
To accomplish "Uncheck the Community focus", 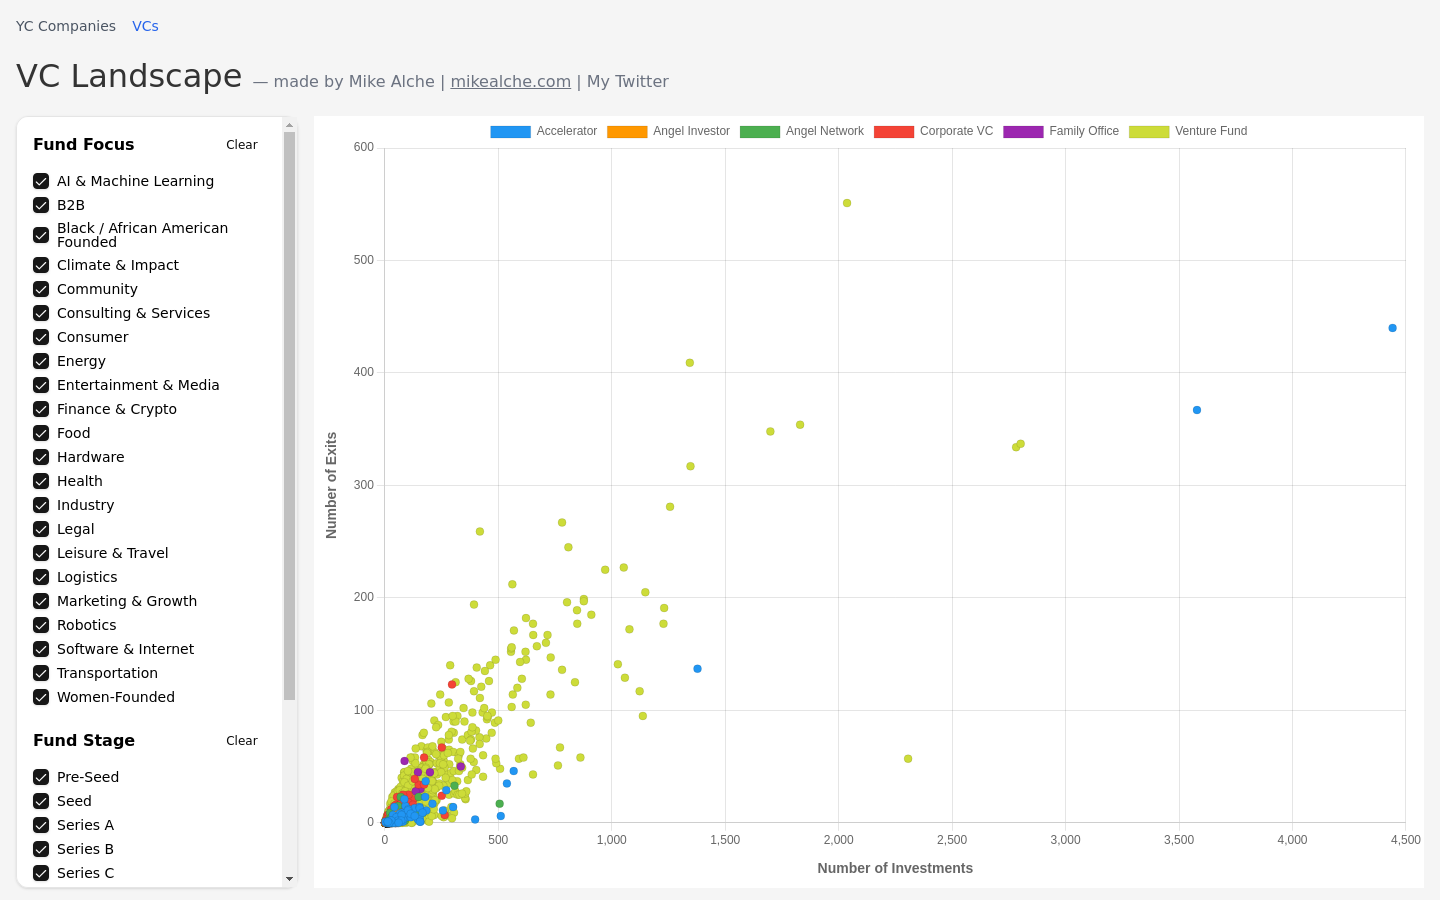I will [x=41, y=289].
